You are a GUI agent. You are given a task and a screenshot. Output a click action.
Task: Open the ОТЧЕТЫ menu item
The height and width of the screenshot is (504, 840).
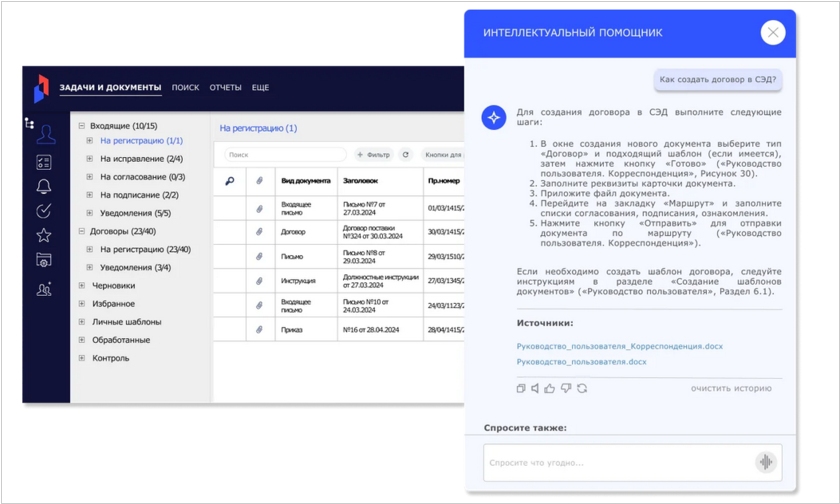point(225,88)
